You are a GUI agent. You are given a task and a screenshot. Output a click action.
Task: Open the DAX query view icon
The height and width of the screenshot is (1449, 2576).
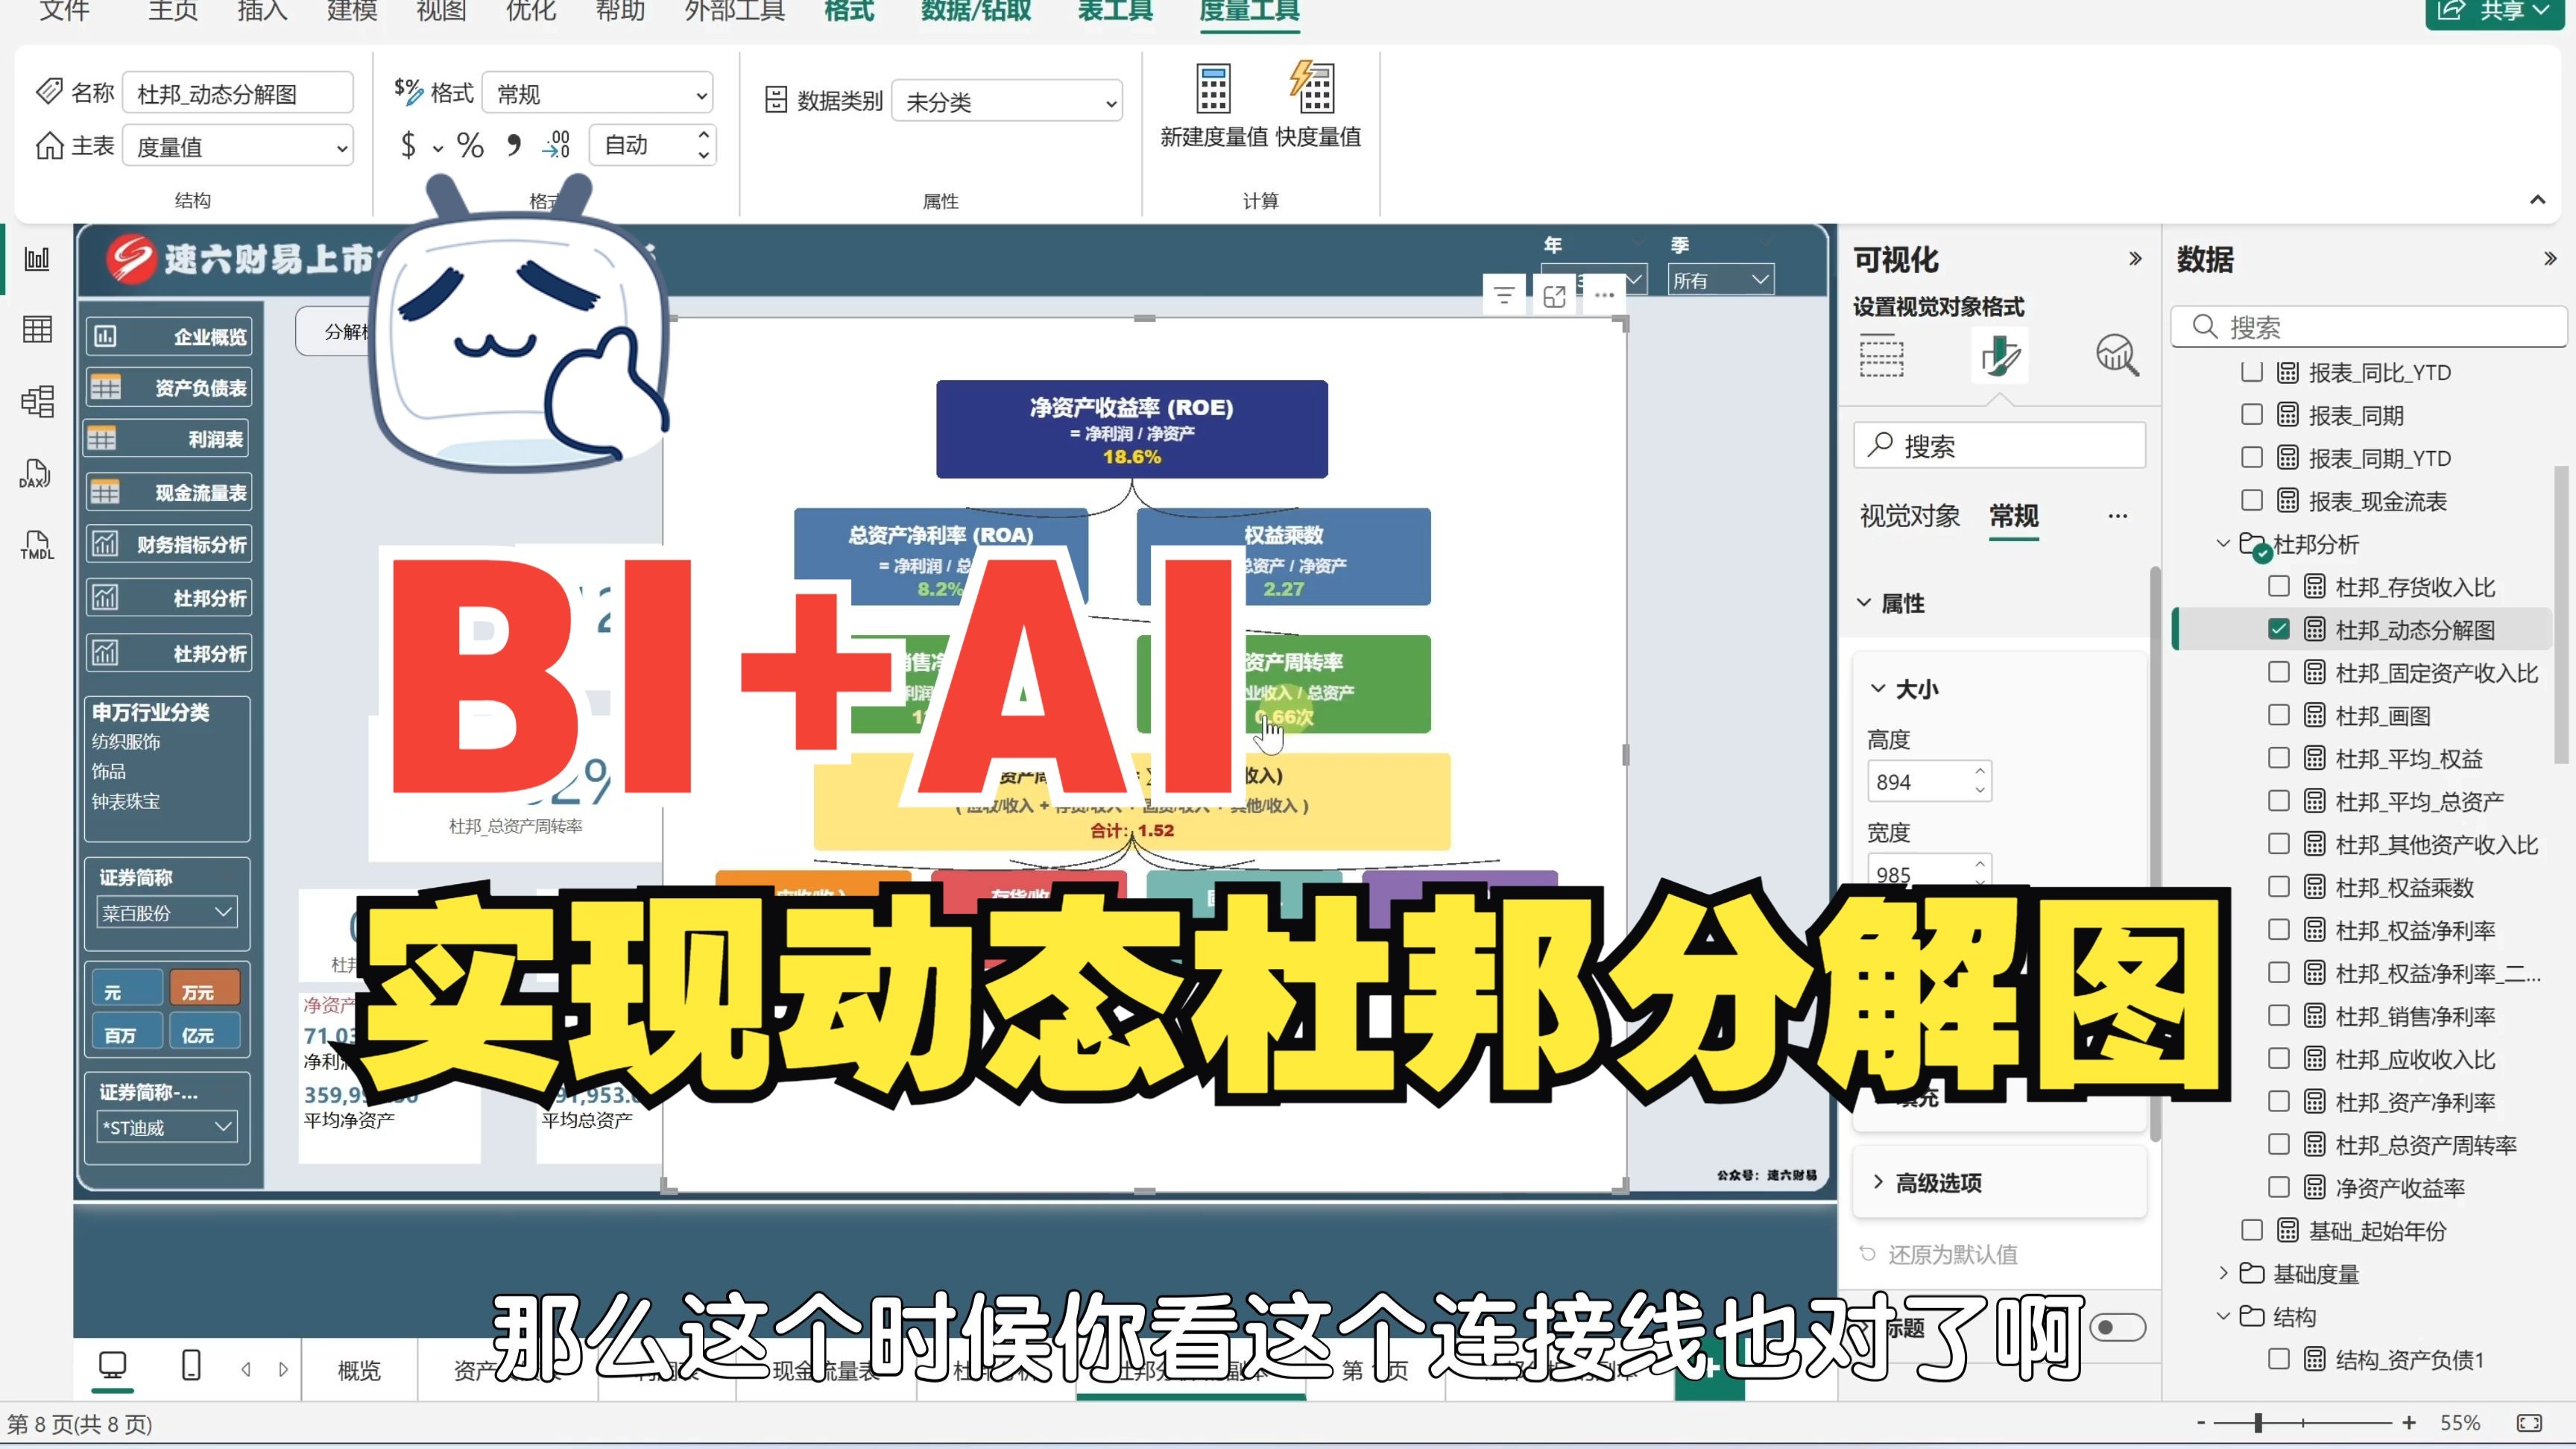36,474
